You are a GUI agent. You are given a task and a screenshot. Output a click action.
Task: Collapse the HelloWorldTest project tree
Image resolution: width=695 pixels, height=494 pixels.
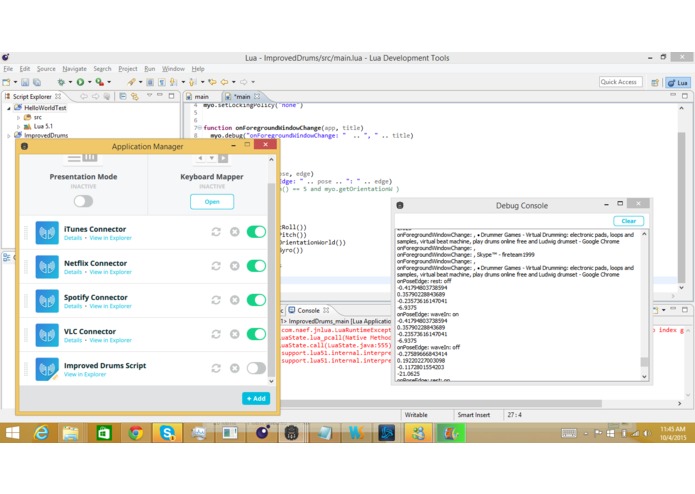click(x=8, y=108)
